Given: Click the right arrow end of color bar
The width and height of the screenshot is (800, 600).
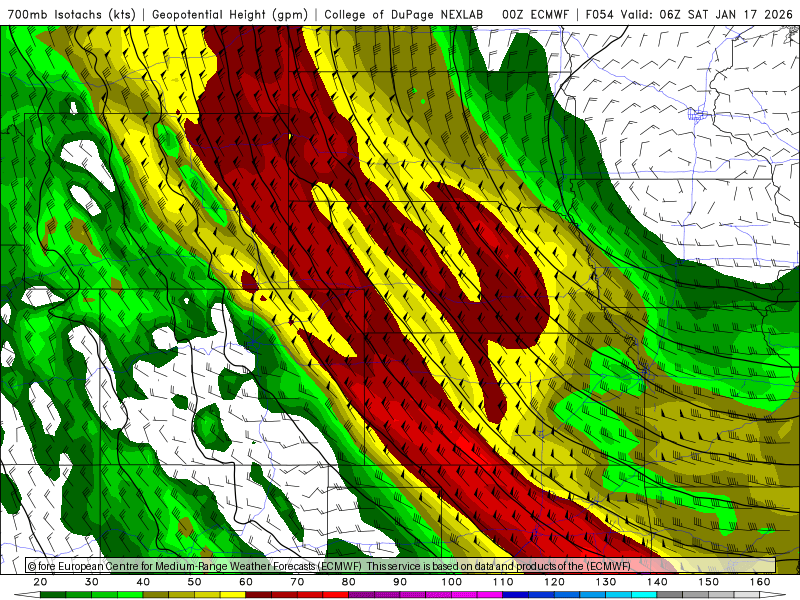Looking at the screenshot, I should coord(773,595).
